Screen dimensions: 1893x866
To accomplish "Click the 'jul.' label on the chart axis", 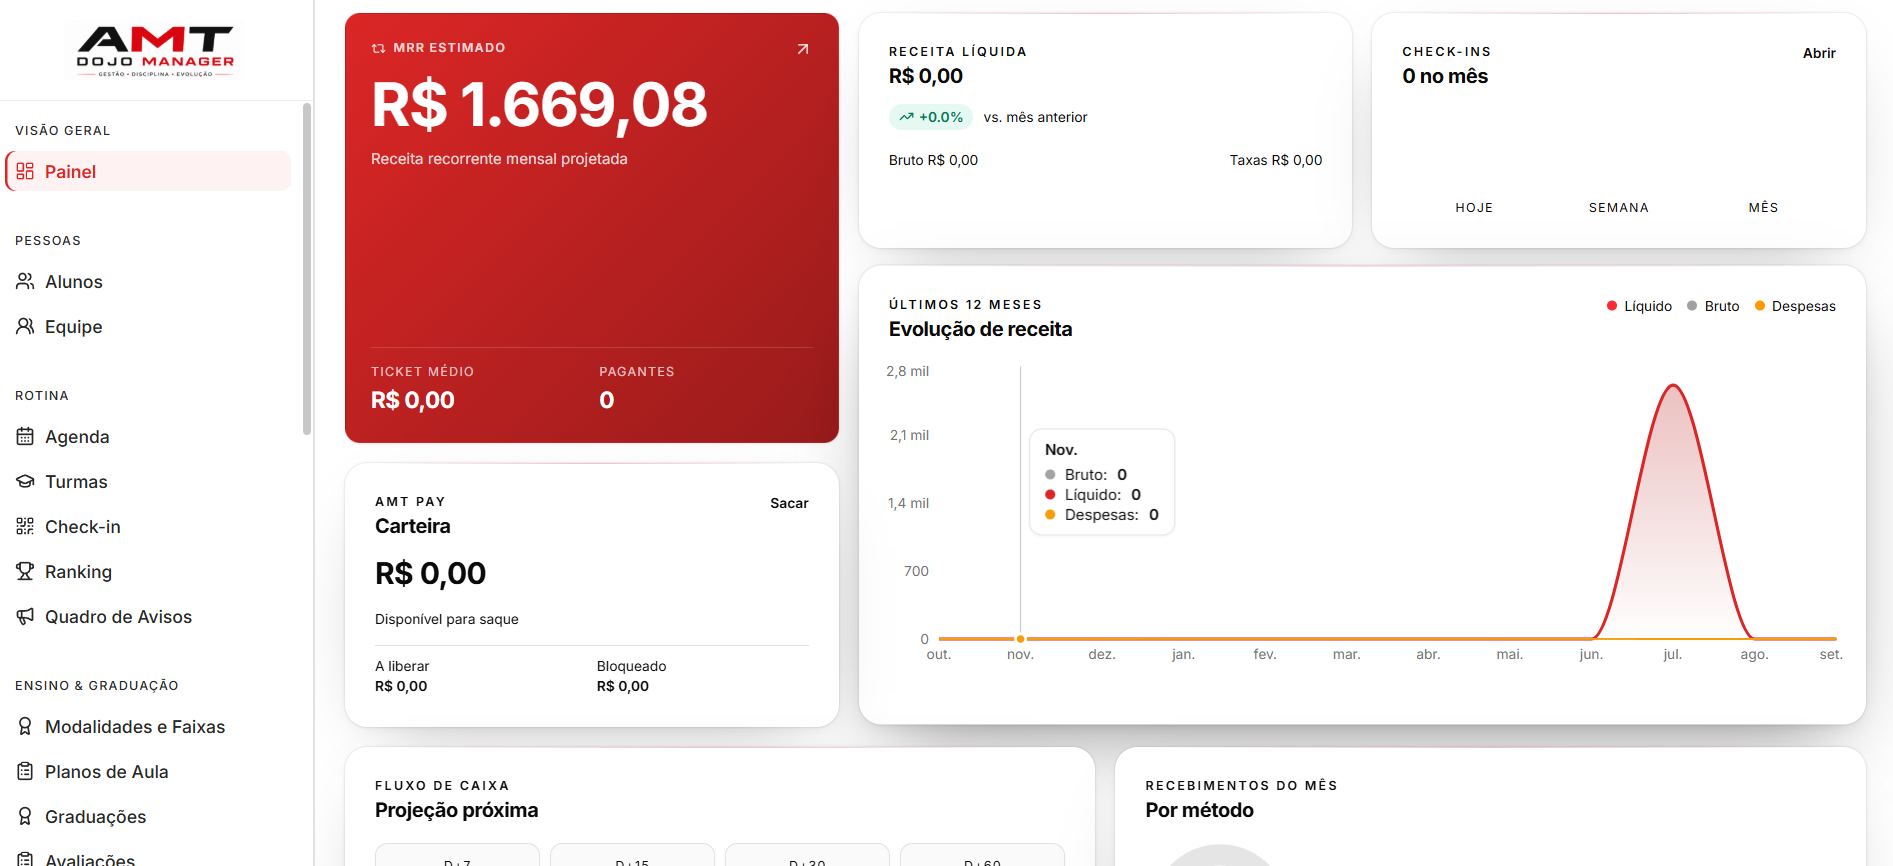I will pyautogui.click(x=1673, y=654).
